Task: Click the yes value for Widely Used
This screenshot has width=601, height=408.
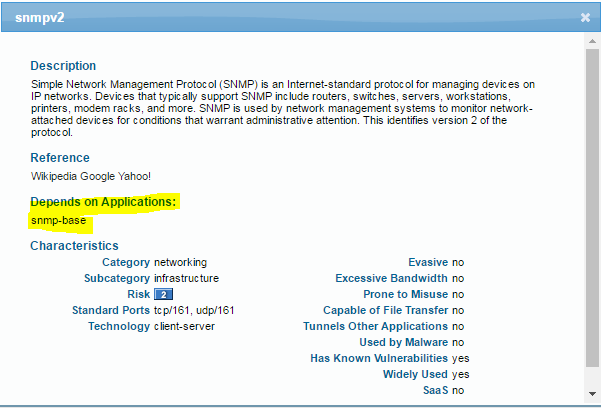Action: pyautogui.click(x=460, y=375)
